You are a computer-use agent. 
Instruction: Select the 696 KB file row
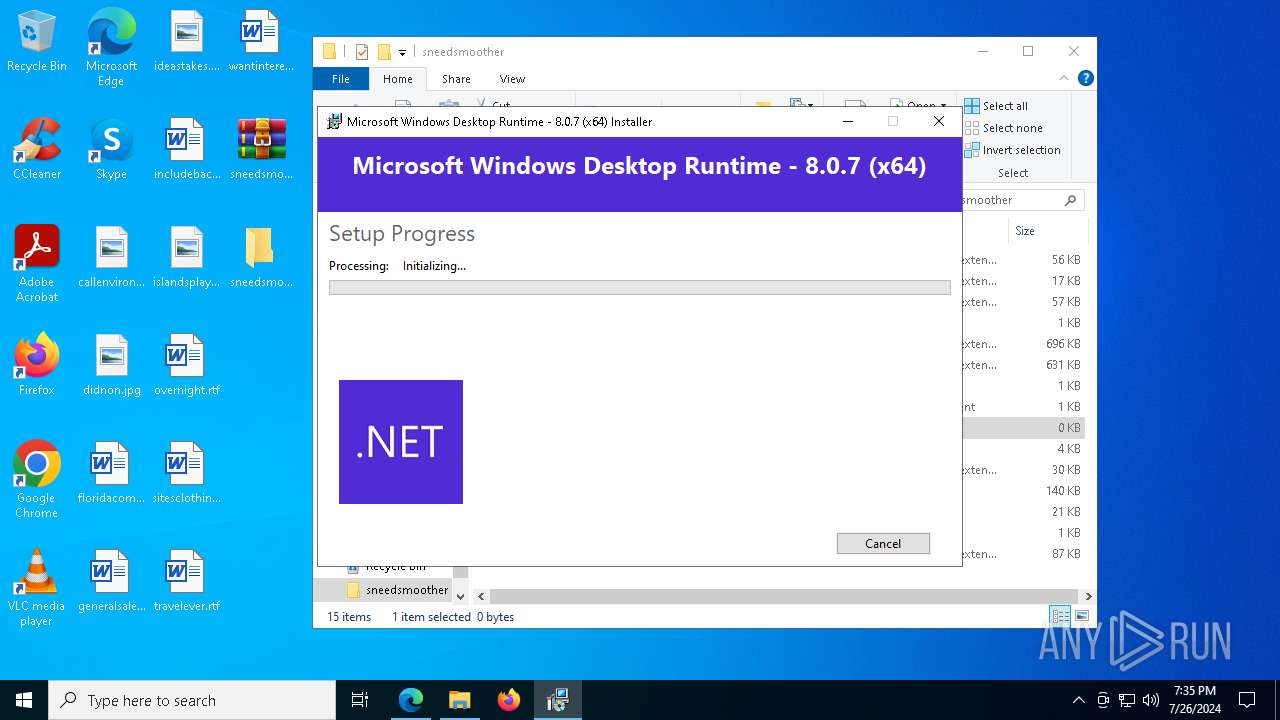(x=1023, y=344)
